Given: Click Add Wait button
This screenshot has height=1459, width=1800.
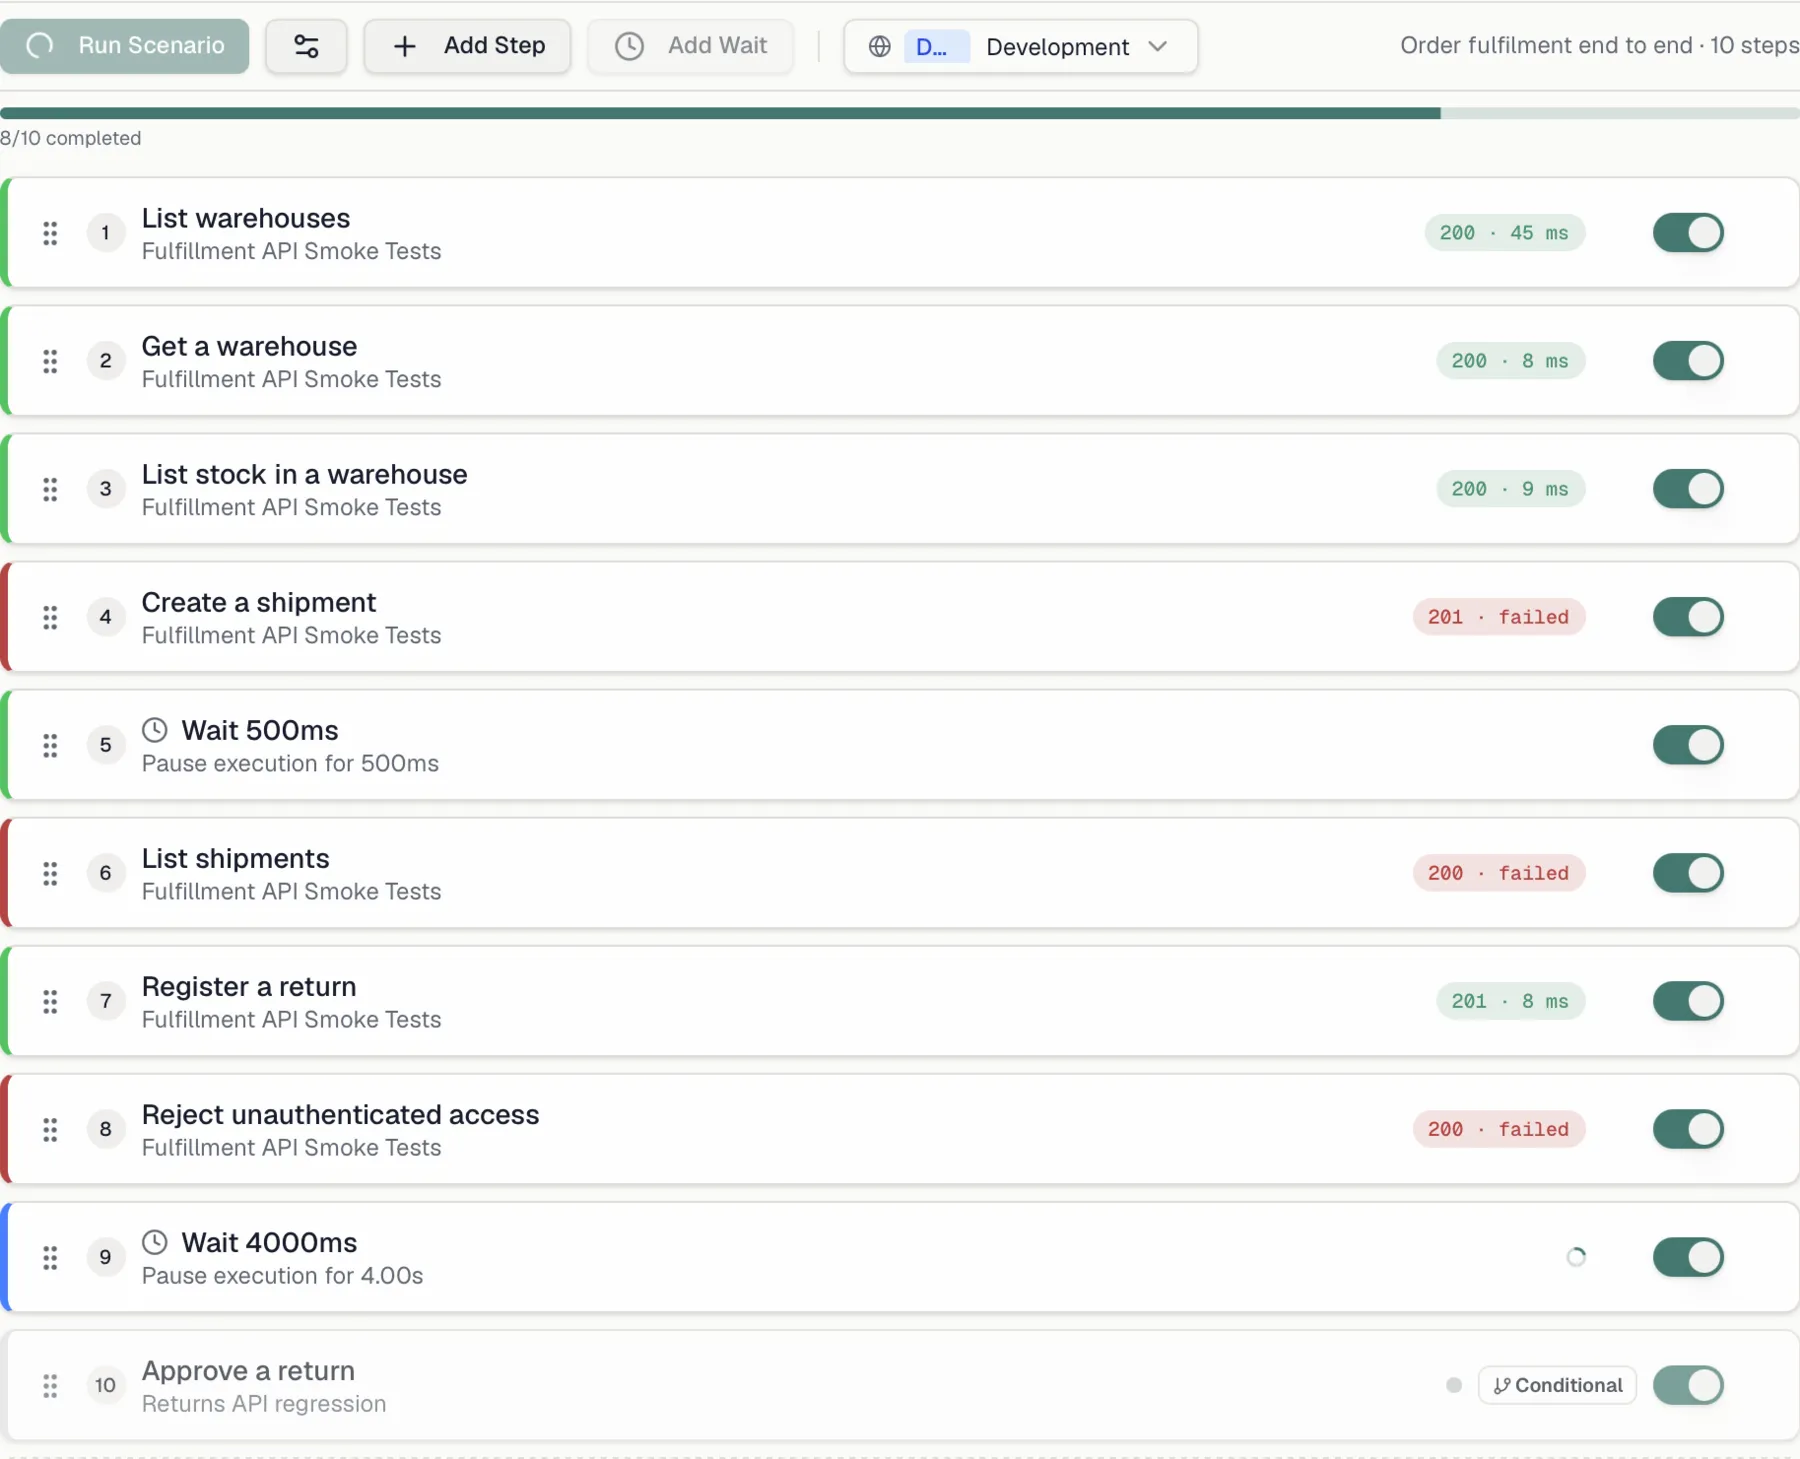Looking at the screenshot, I should click(691, 46).
